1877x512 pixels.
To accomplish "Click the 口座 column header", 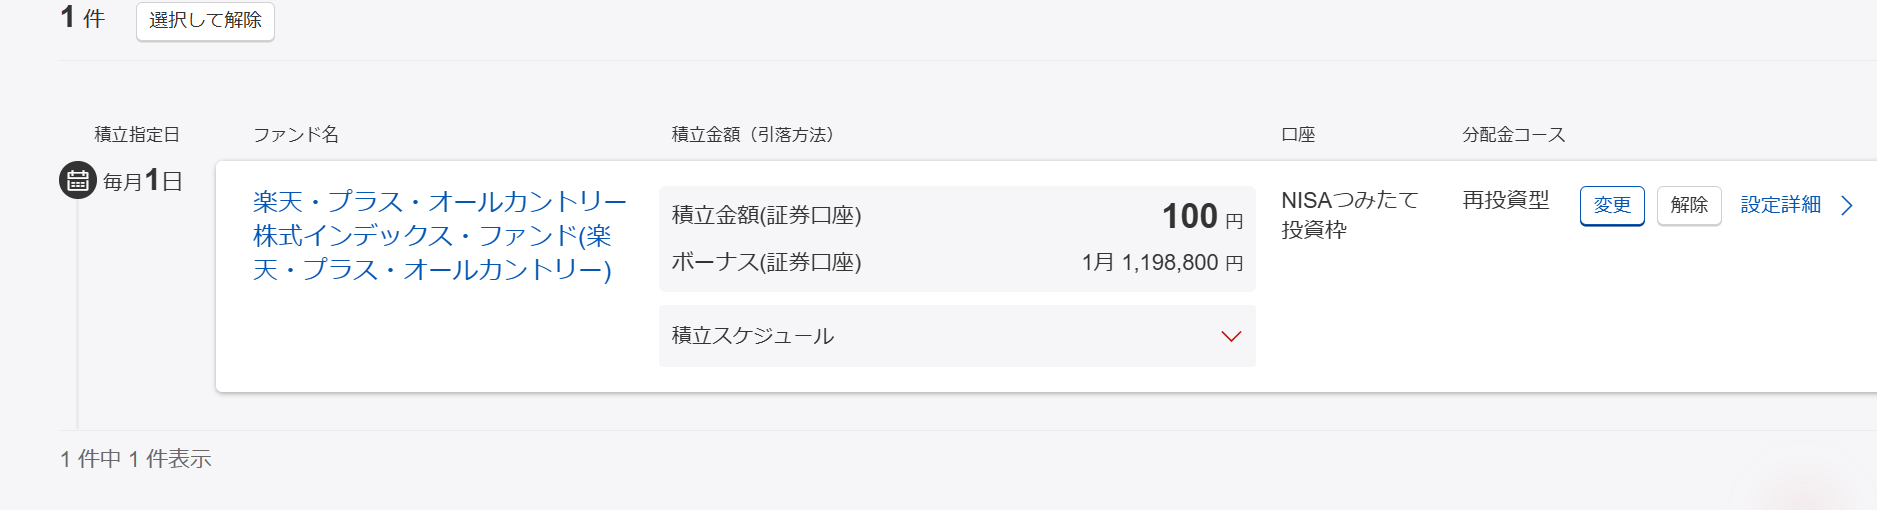I will click(x=1298, y=135).
